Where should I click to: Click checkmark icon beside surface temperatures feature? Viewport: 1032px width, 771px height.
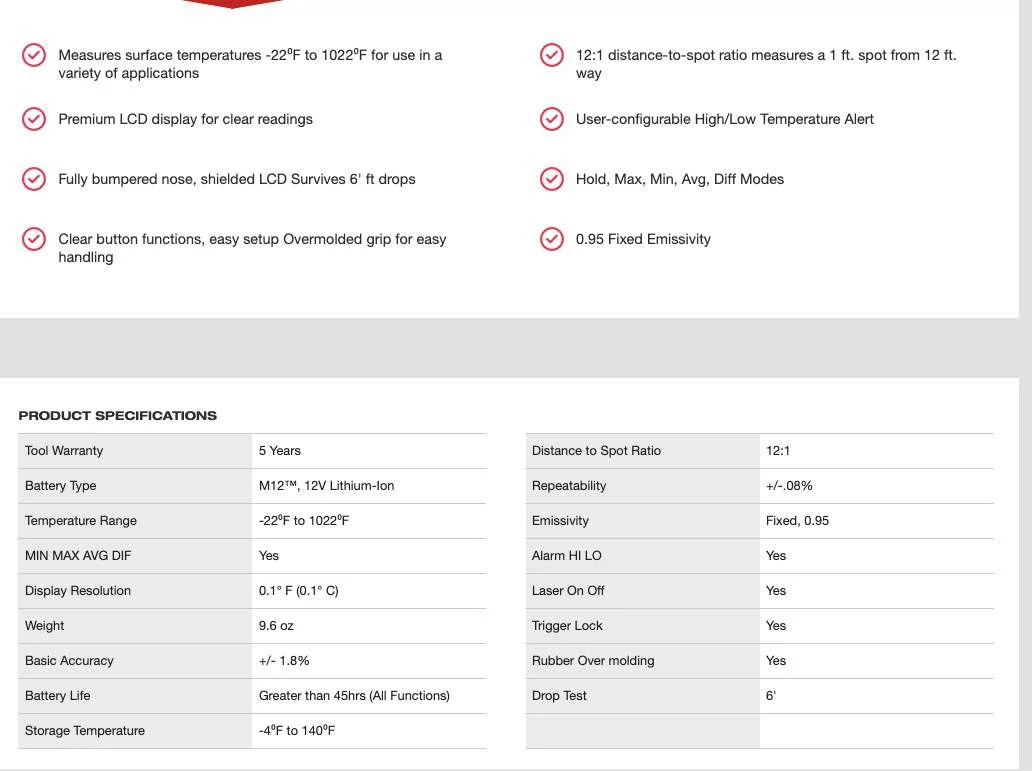pos(34,55)
